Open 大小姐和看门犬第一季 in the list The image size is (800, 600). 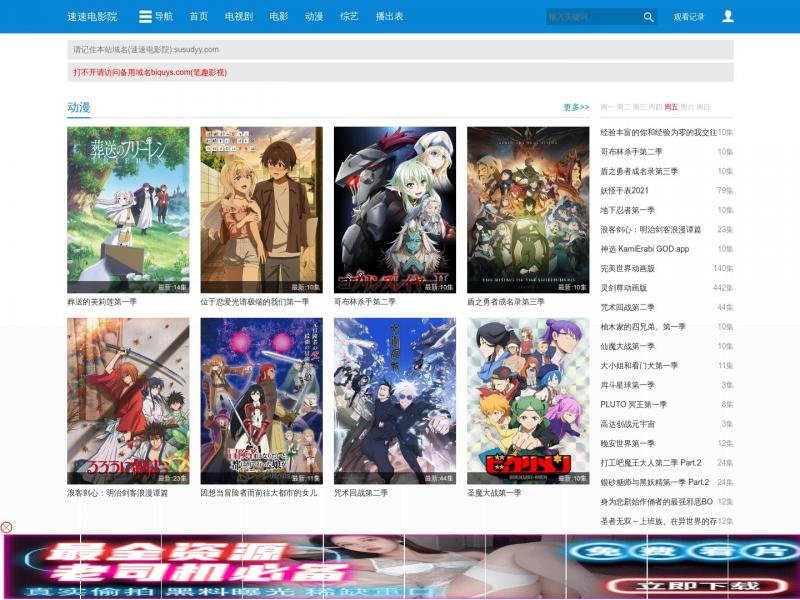pyautogui.click(x=639, y=365)
